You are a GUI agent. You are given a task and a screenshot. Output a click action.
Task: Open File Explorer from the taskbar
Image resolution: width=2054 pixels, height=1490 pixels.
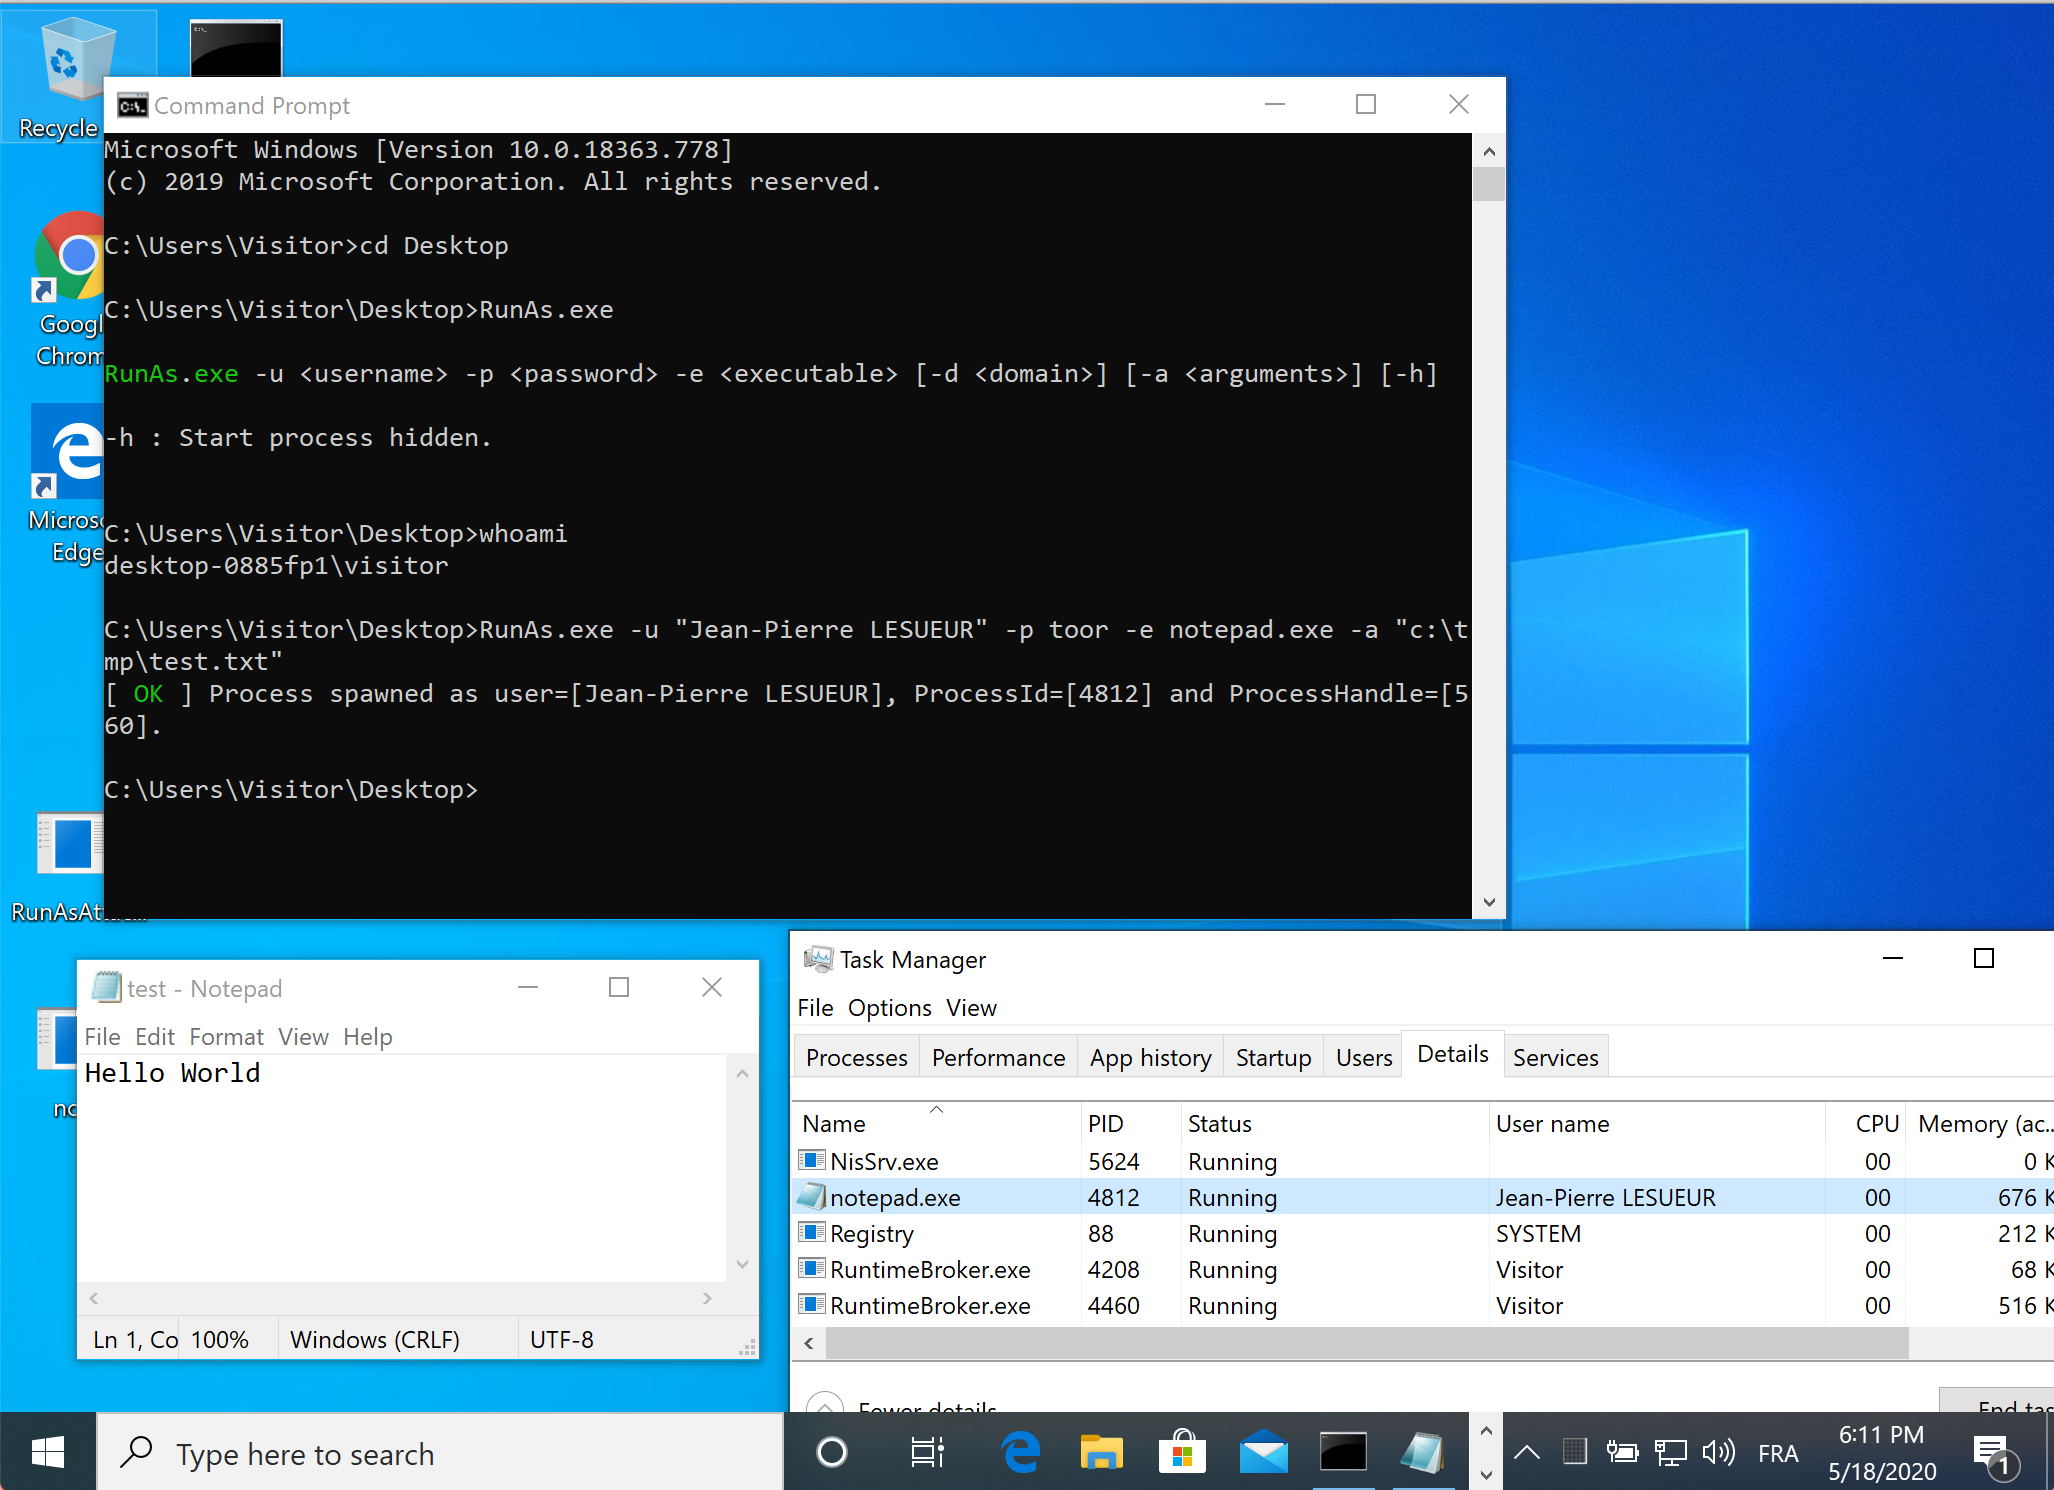1101,1452
